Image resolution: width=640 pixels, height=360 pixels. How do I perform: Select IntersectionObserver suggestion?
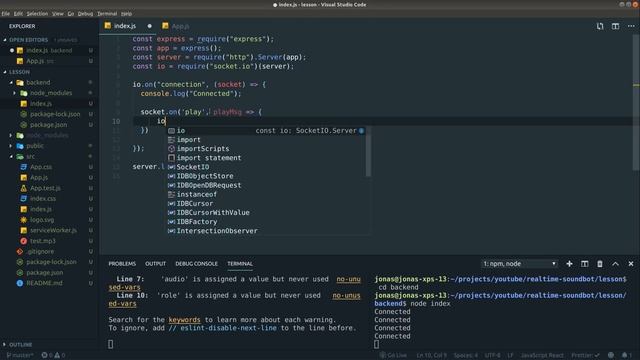point(266,231)
